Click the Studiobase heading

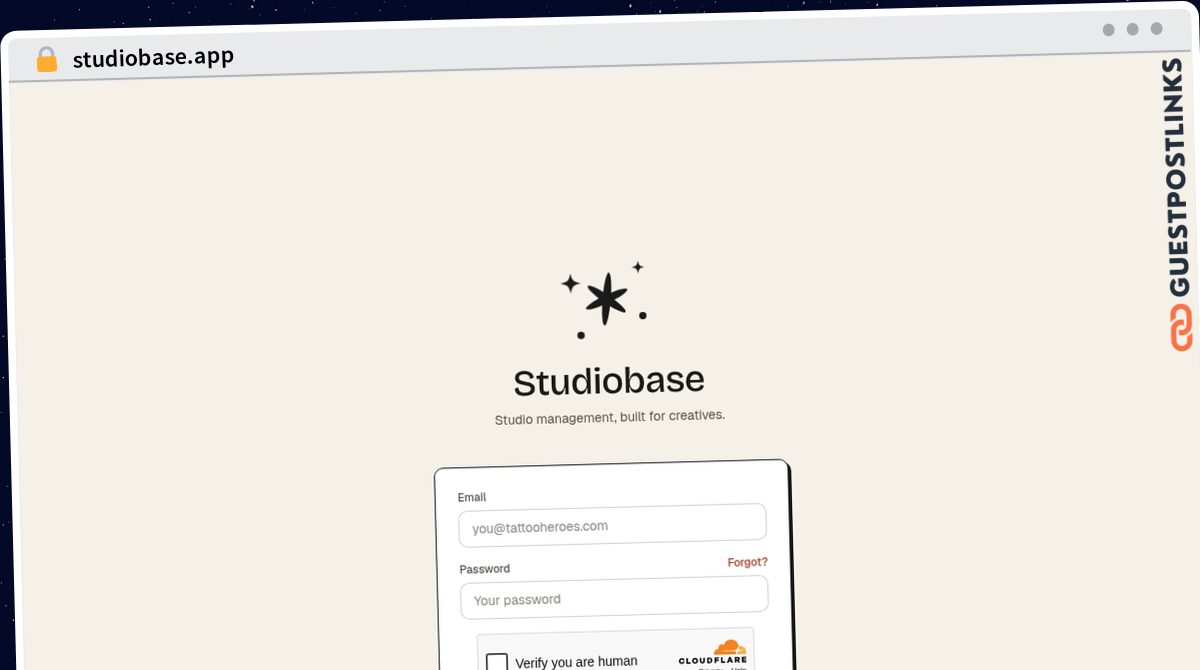pos(609,381)
